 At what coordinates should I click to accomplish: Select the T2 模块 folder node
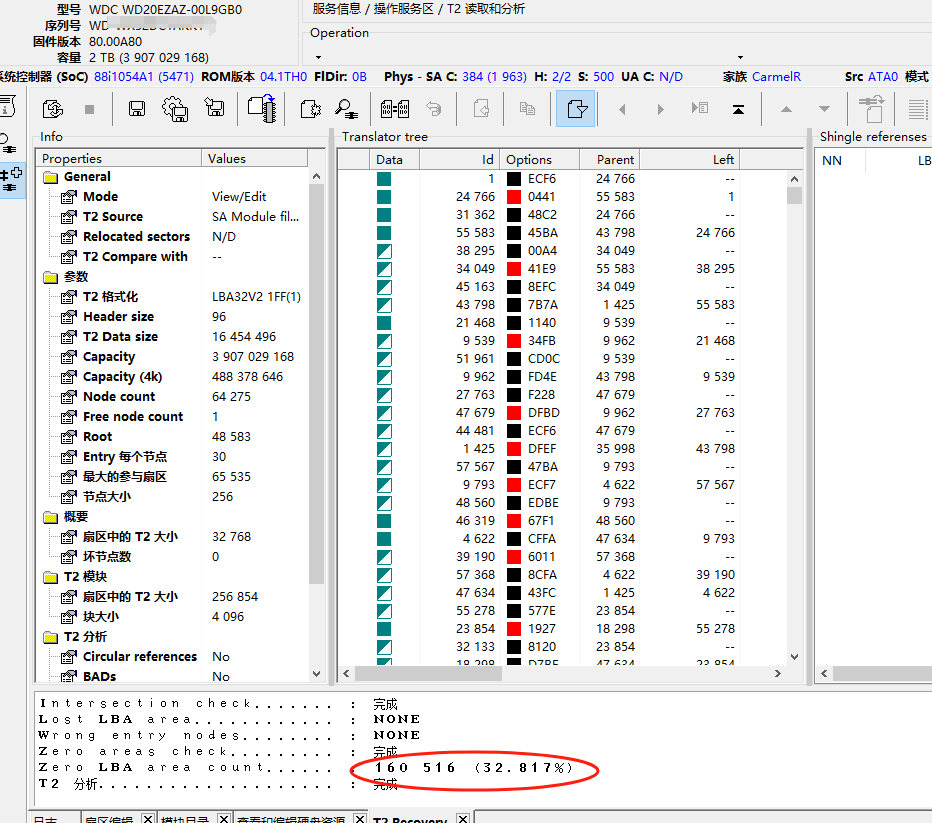(x=75, y=577)
